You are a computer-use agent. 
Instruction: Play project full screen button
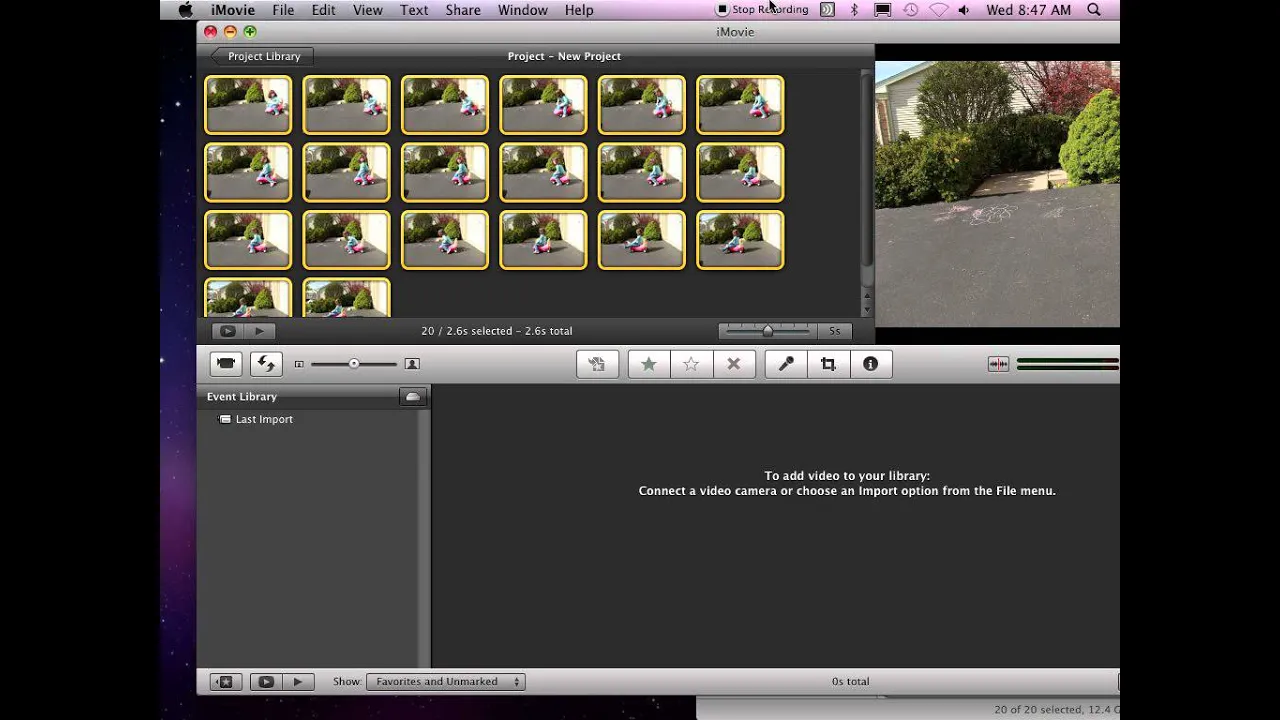pos(227,331)
